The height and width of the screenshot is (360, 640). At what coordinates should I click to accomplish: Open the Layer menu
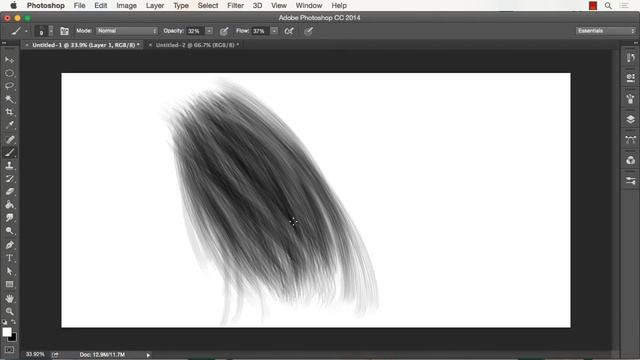coord(155,6)
